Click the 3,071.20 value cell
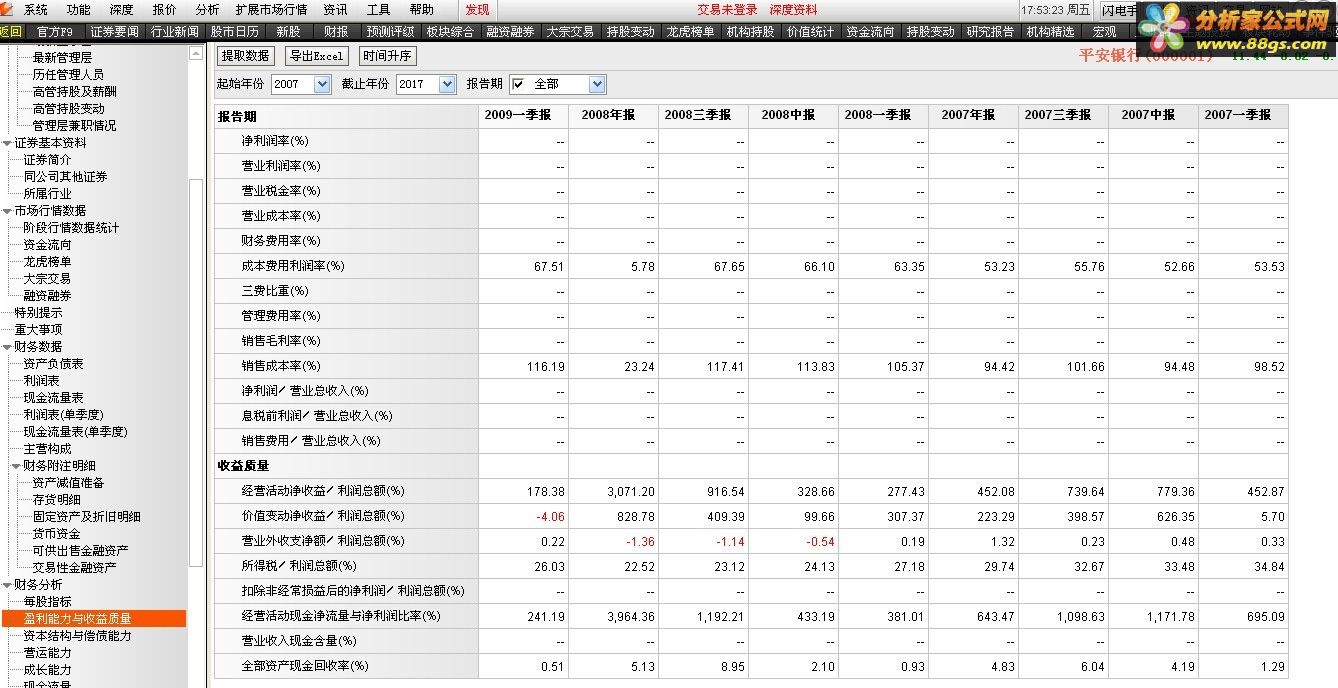This screenshot has width=1338, height=688. (613, 492)
